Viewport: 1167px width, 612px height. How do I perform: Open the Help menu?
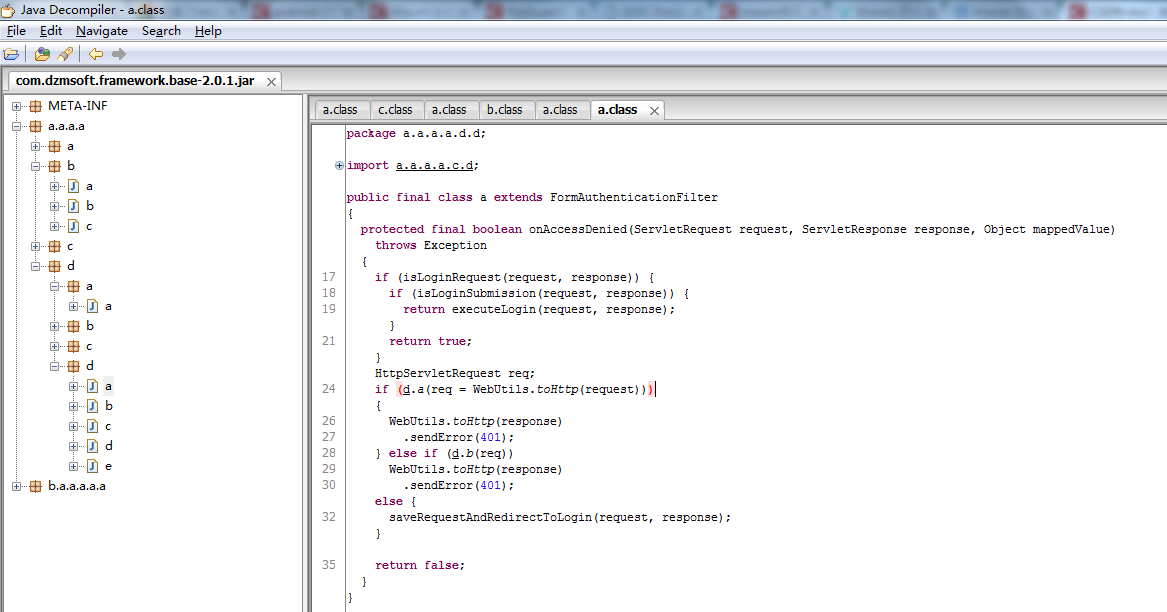[208, 31]
